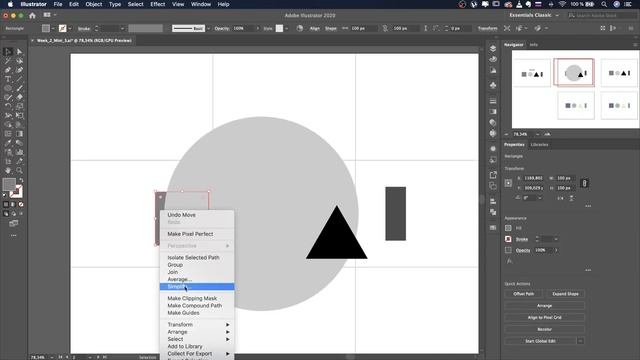The image size is (640, 360).
Task: Select the Eyedropper tool
Action: [8, 143]
